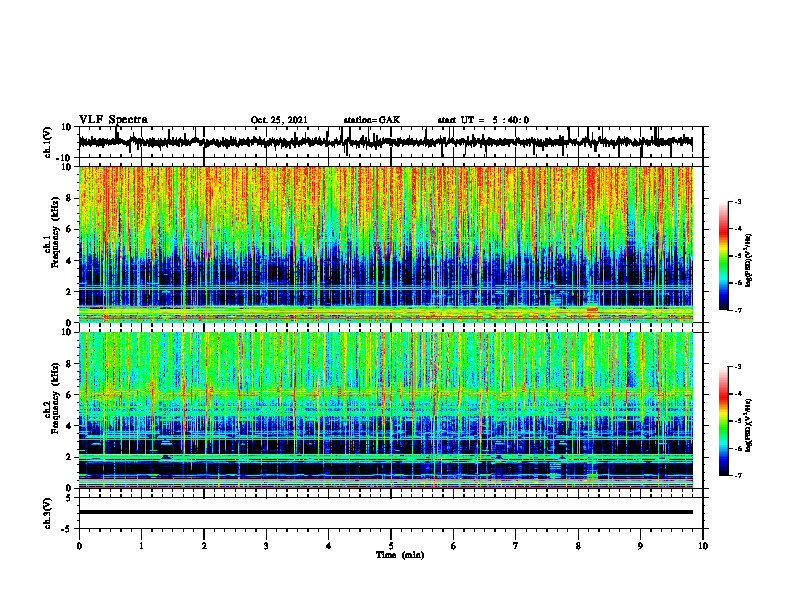Click the ch.1 color bar log(PSD) label

click(749, 261)
